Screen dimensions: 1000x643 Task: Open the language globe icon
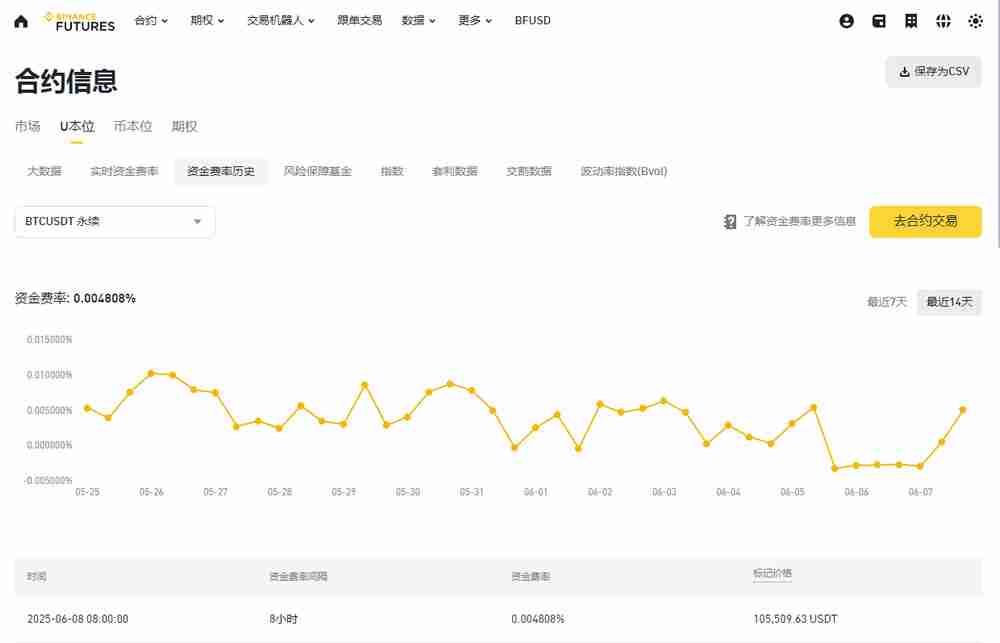pos(942,20)
